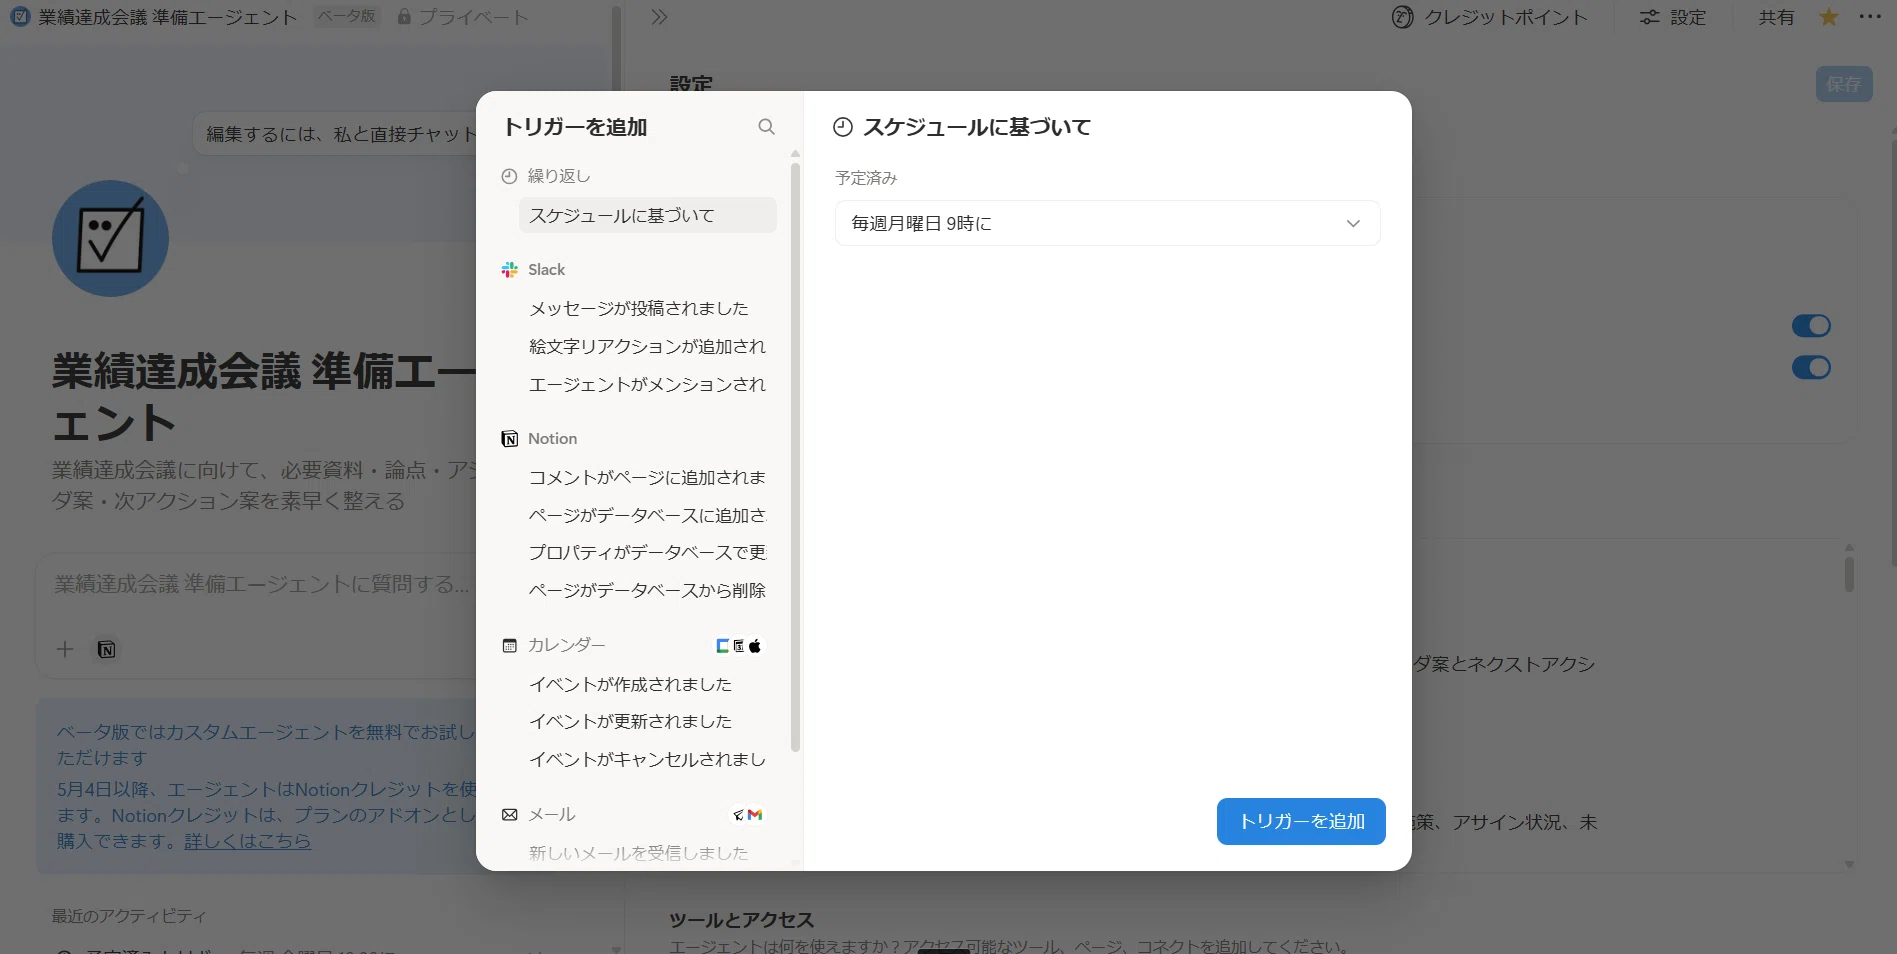This screenshot has height=954, width=1897.
Task: Open the three-dot more options menu
Action: click(1870, 17)
